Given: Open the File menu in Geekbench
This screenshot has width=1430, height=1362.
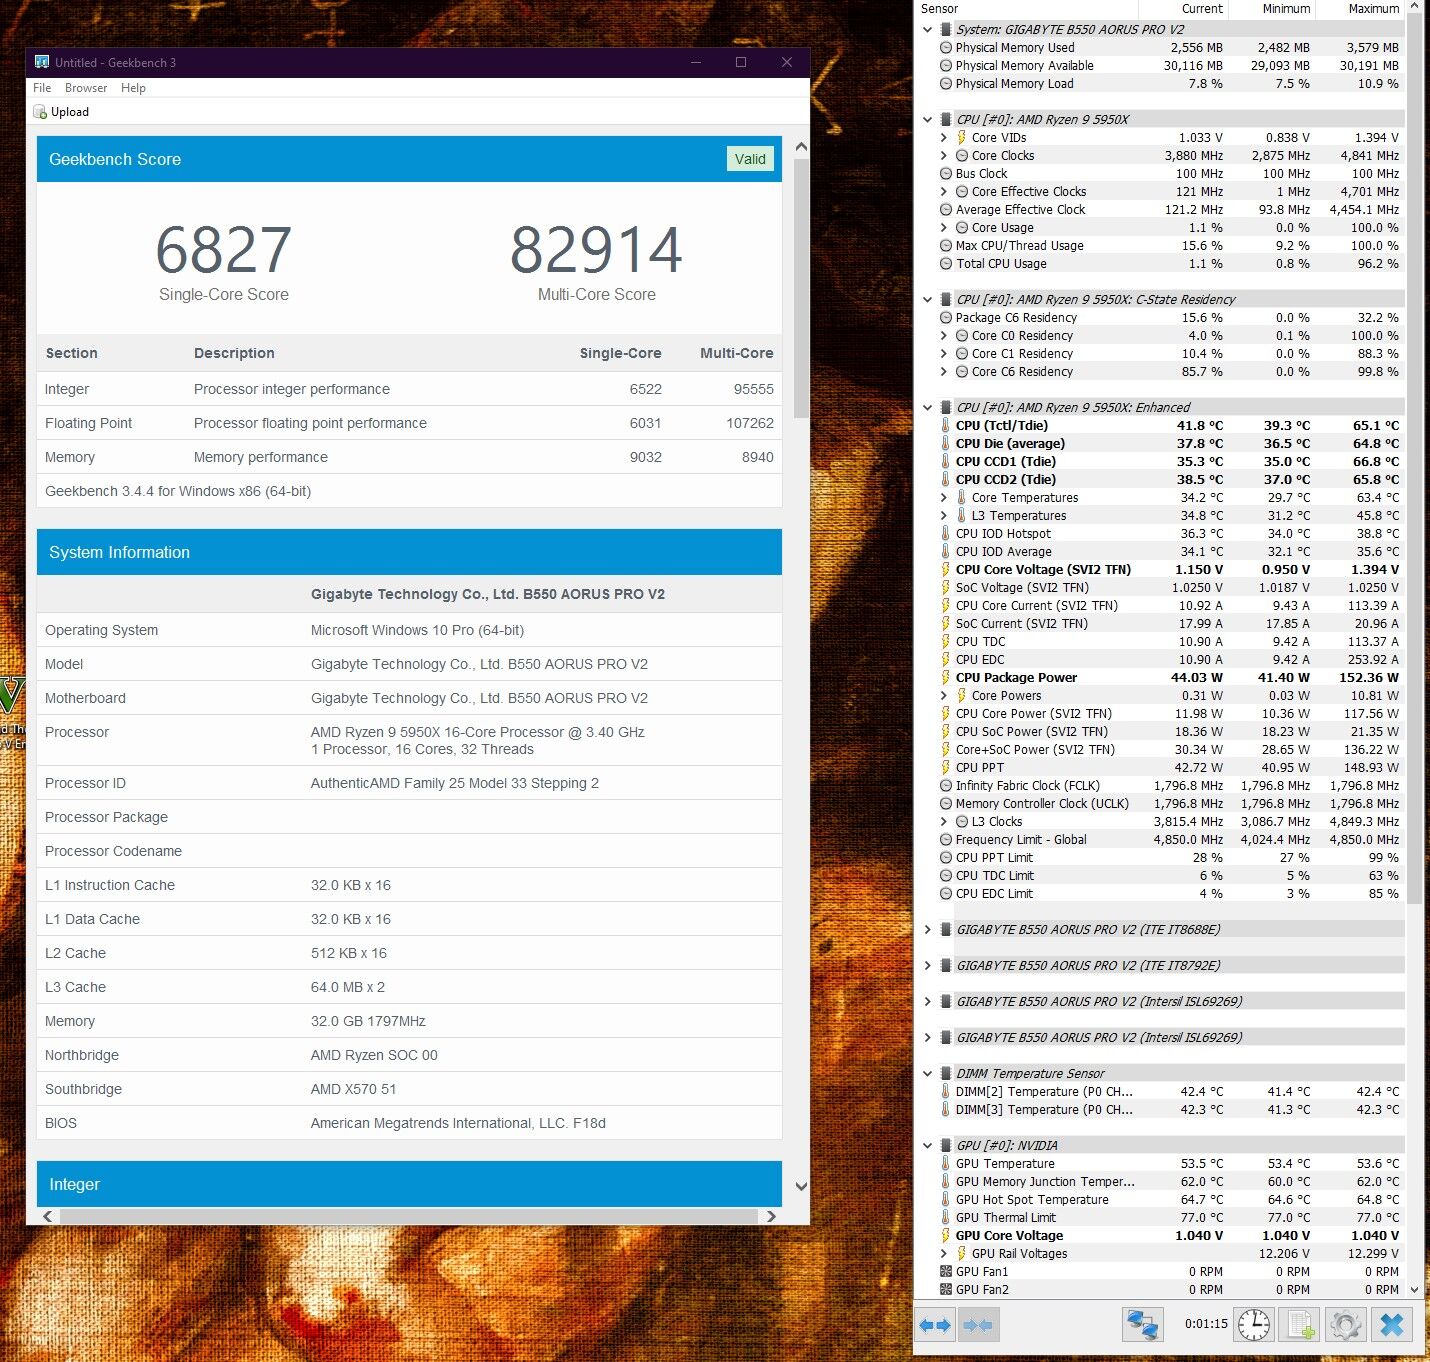Looking at the screenshot, I should tap(42, 88).
